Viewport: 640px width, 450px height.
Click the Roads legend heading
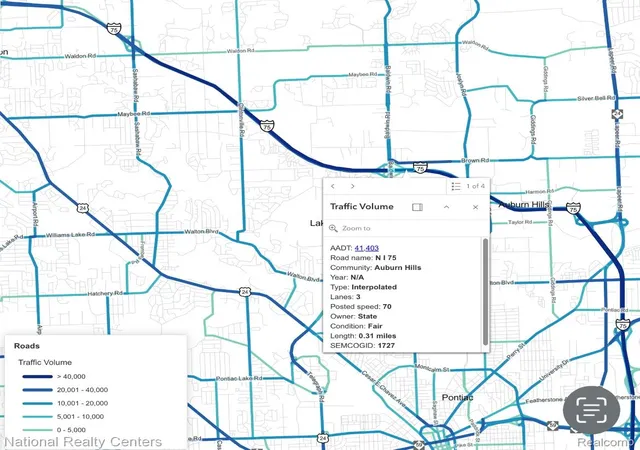[27, 346]
